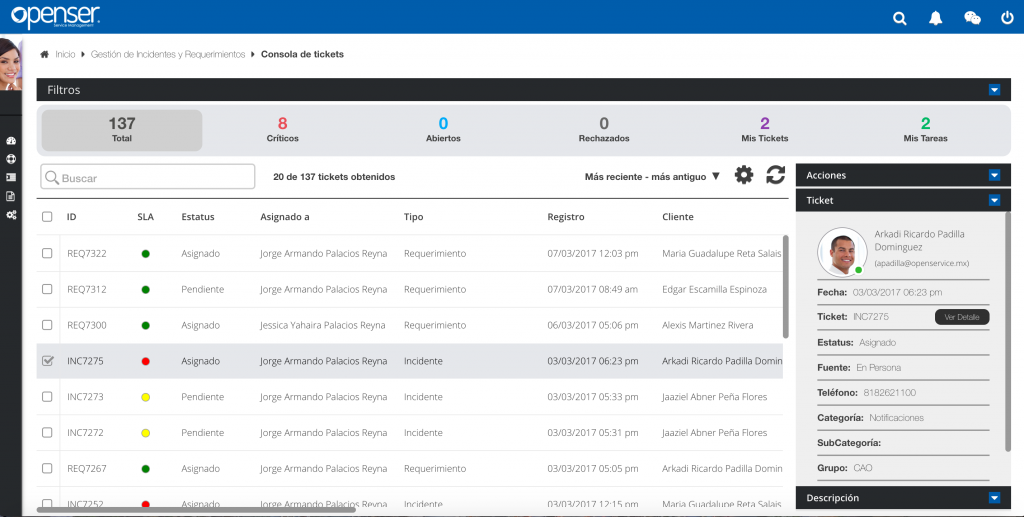Uncheck the INC7275 ticket checkbox

pos(47,361)
